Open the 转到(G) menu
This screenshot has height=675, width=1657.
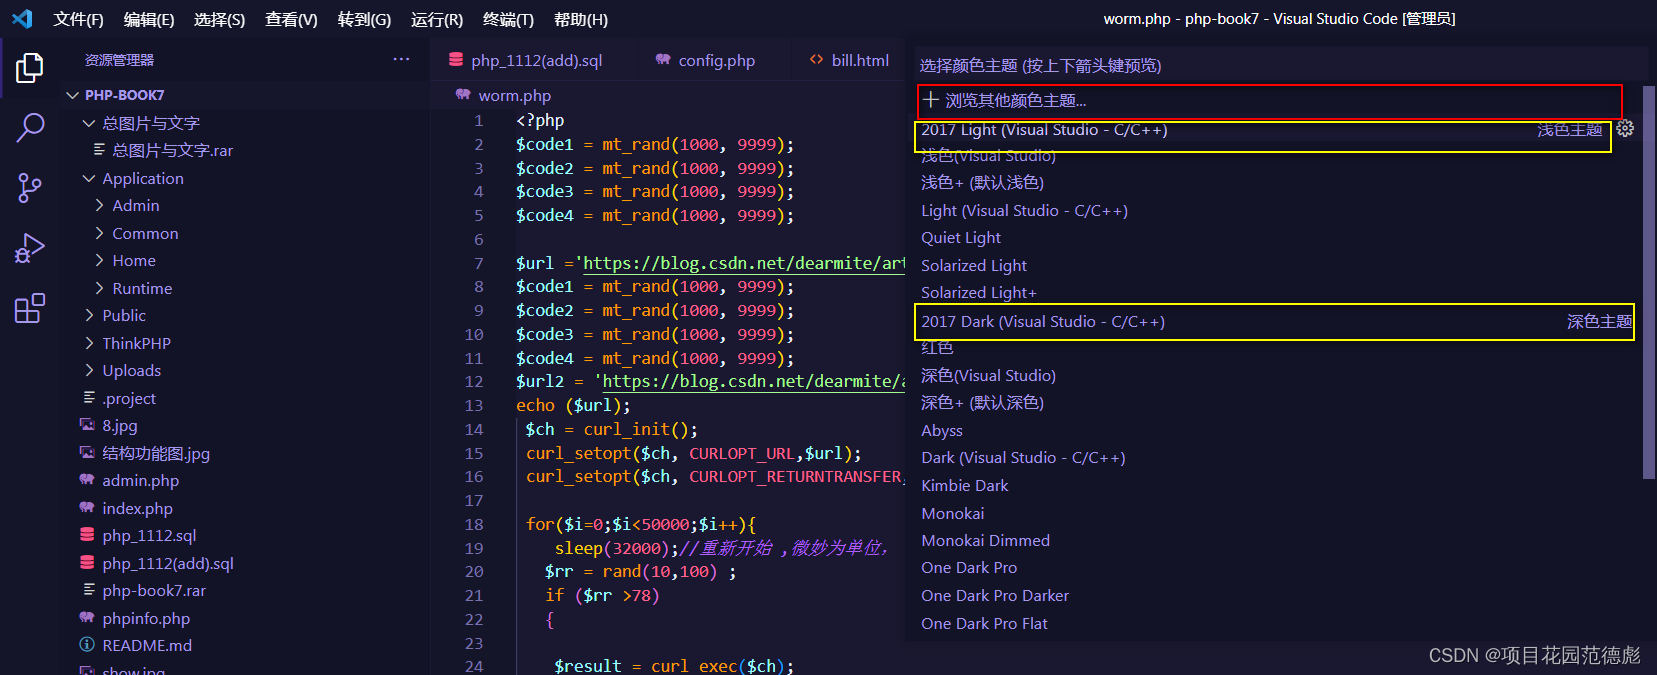click(x=364, y=19)
